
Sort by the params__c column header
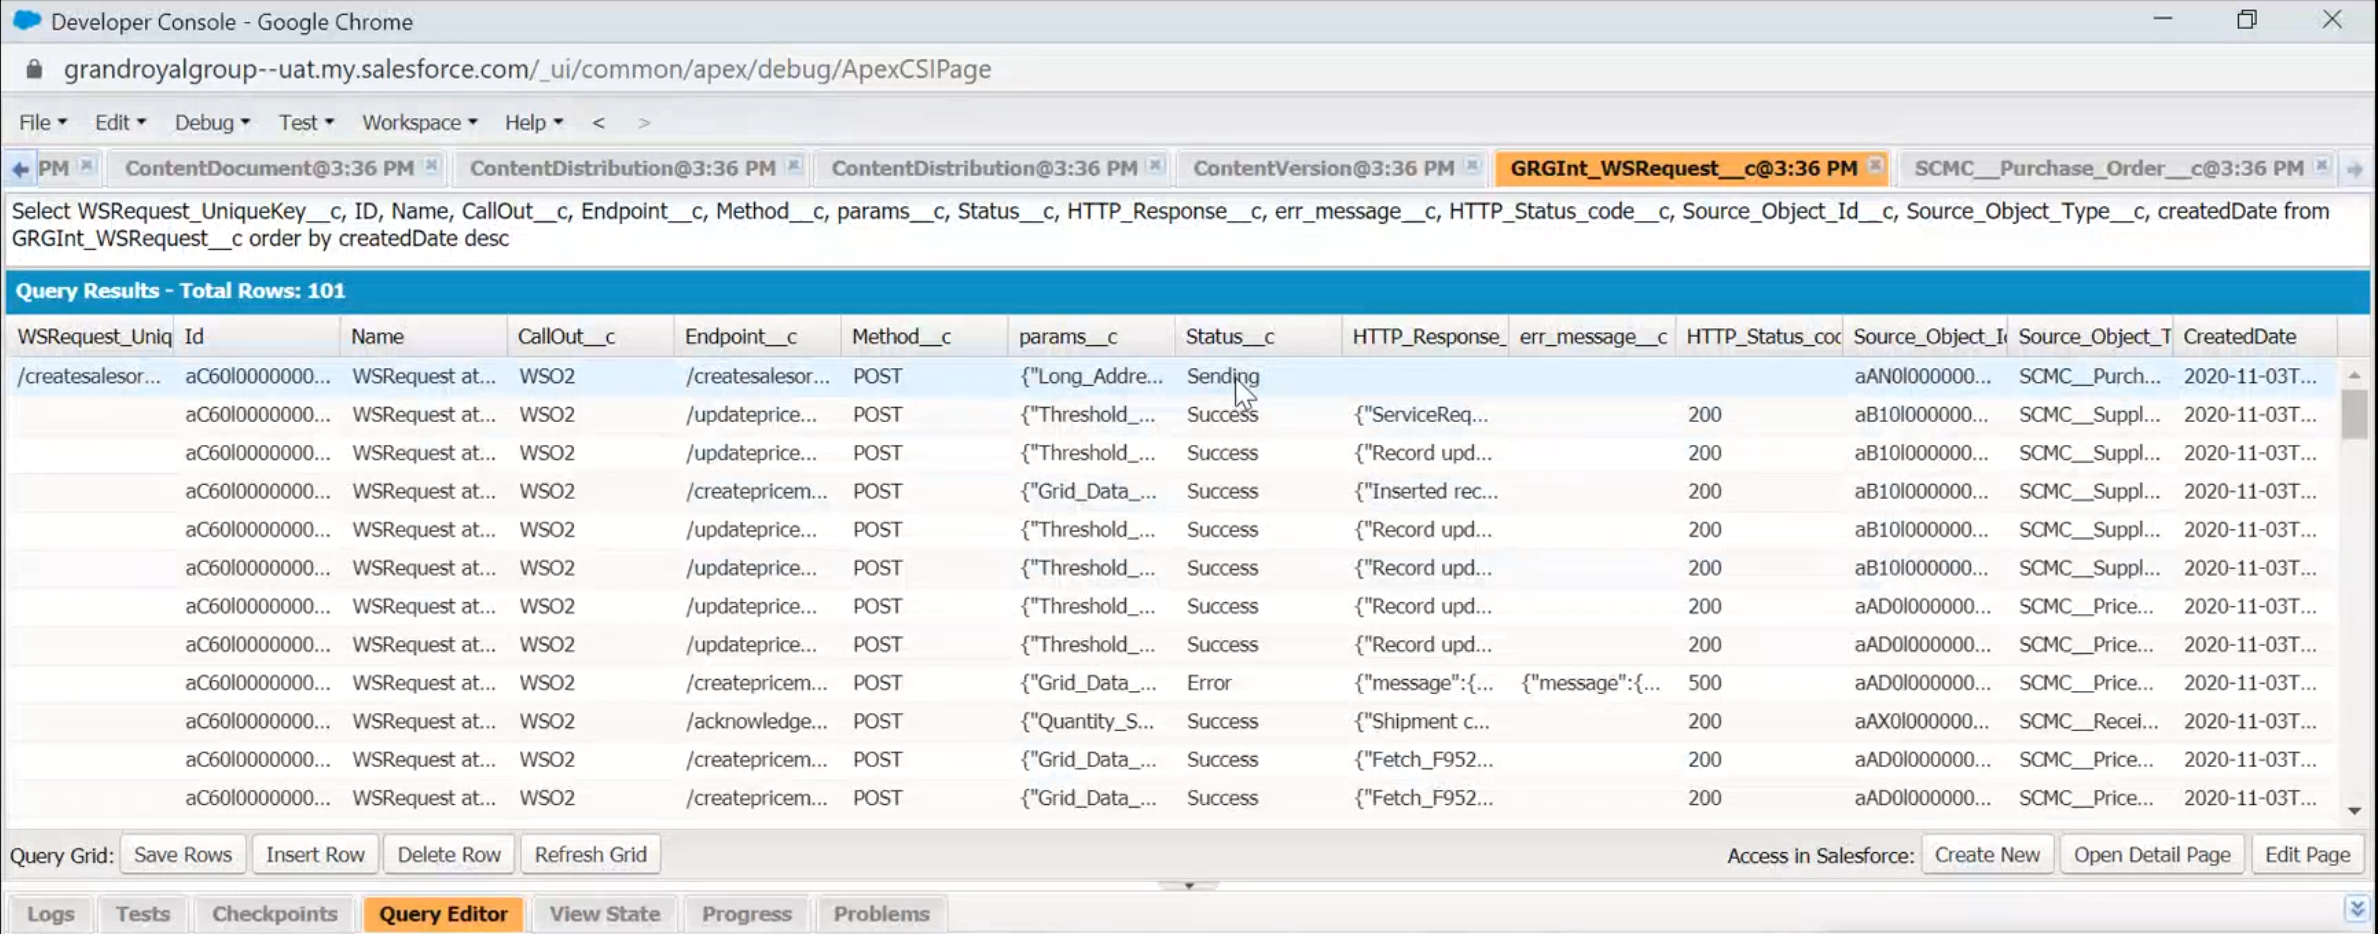pos(1091,337)
